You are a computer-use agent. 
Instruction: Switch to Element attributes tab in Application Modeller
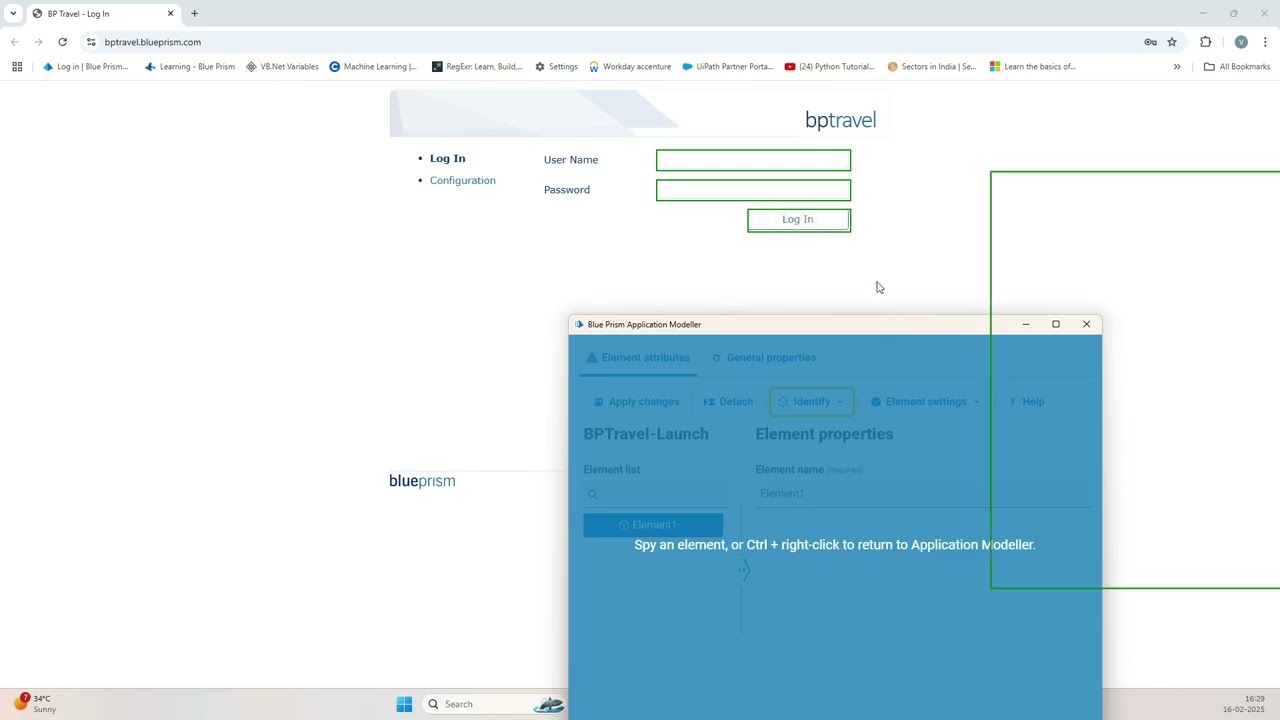click(638, 358)
